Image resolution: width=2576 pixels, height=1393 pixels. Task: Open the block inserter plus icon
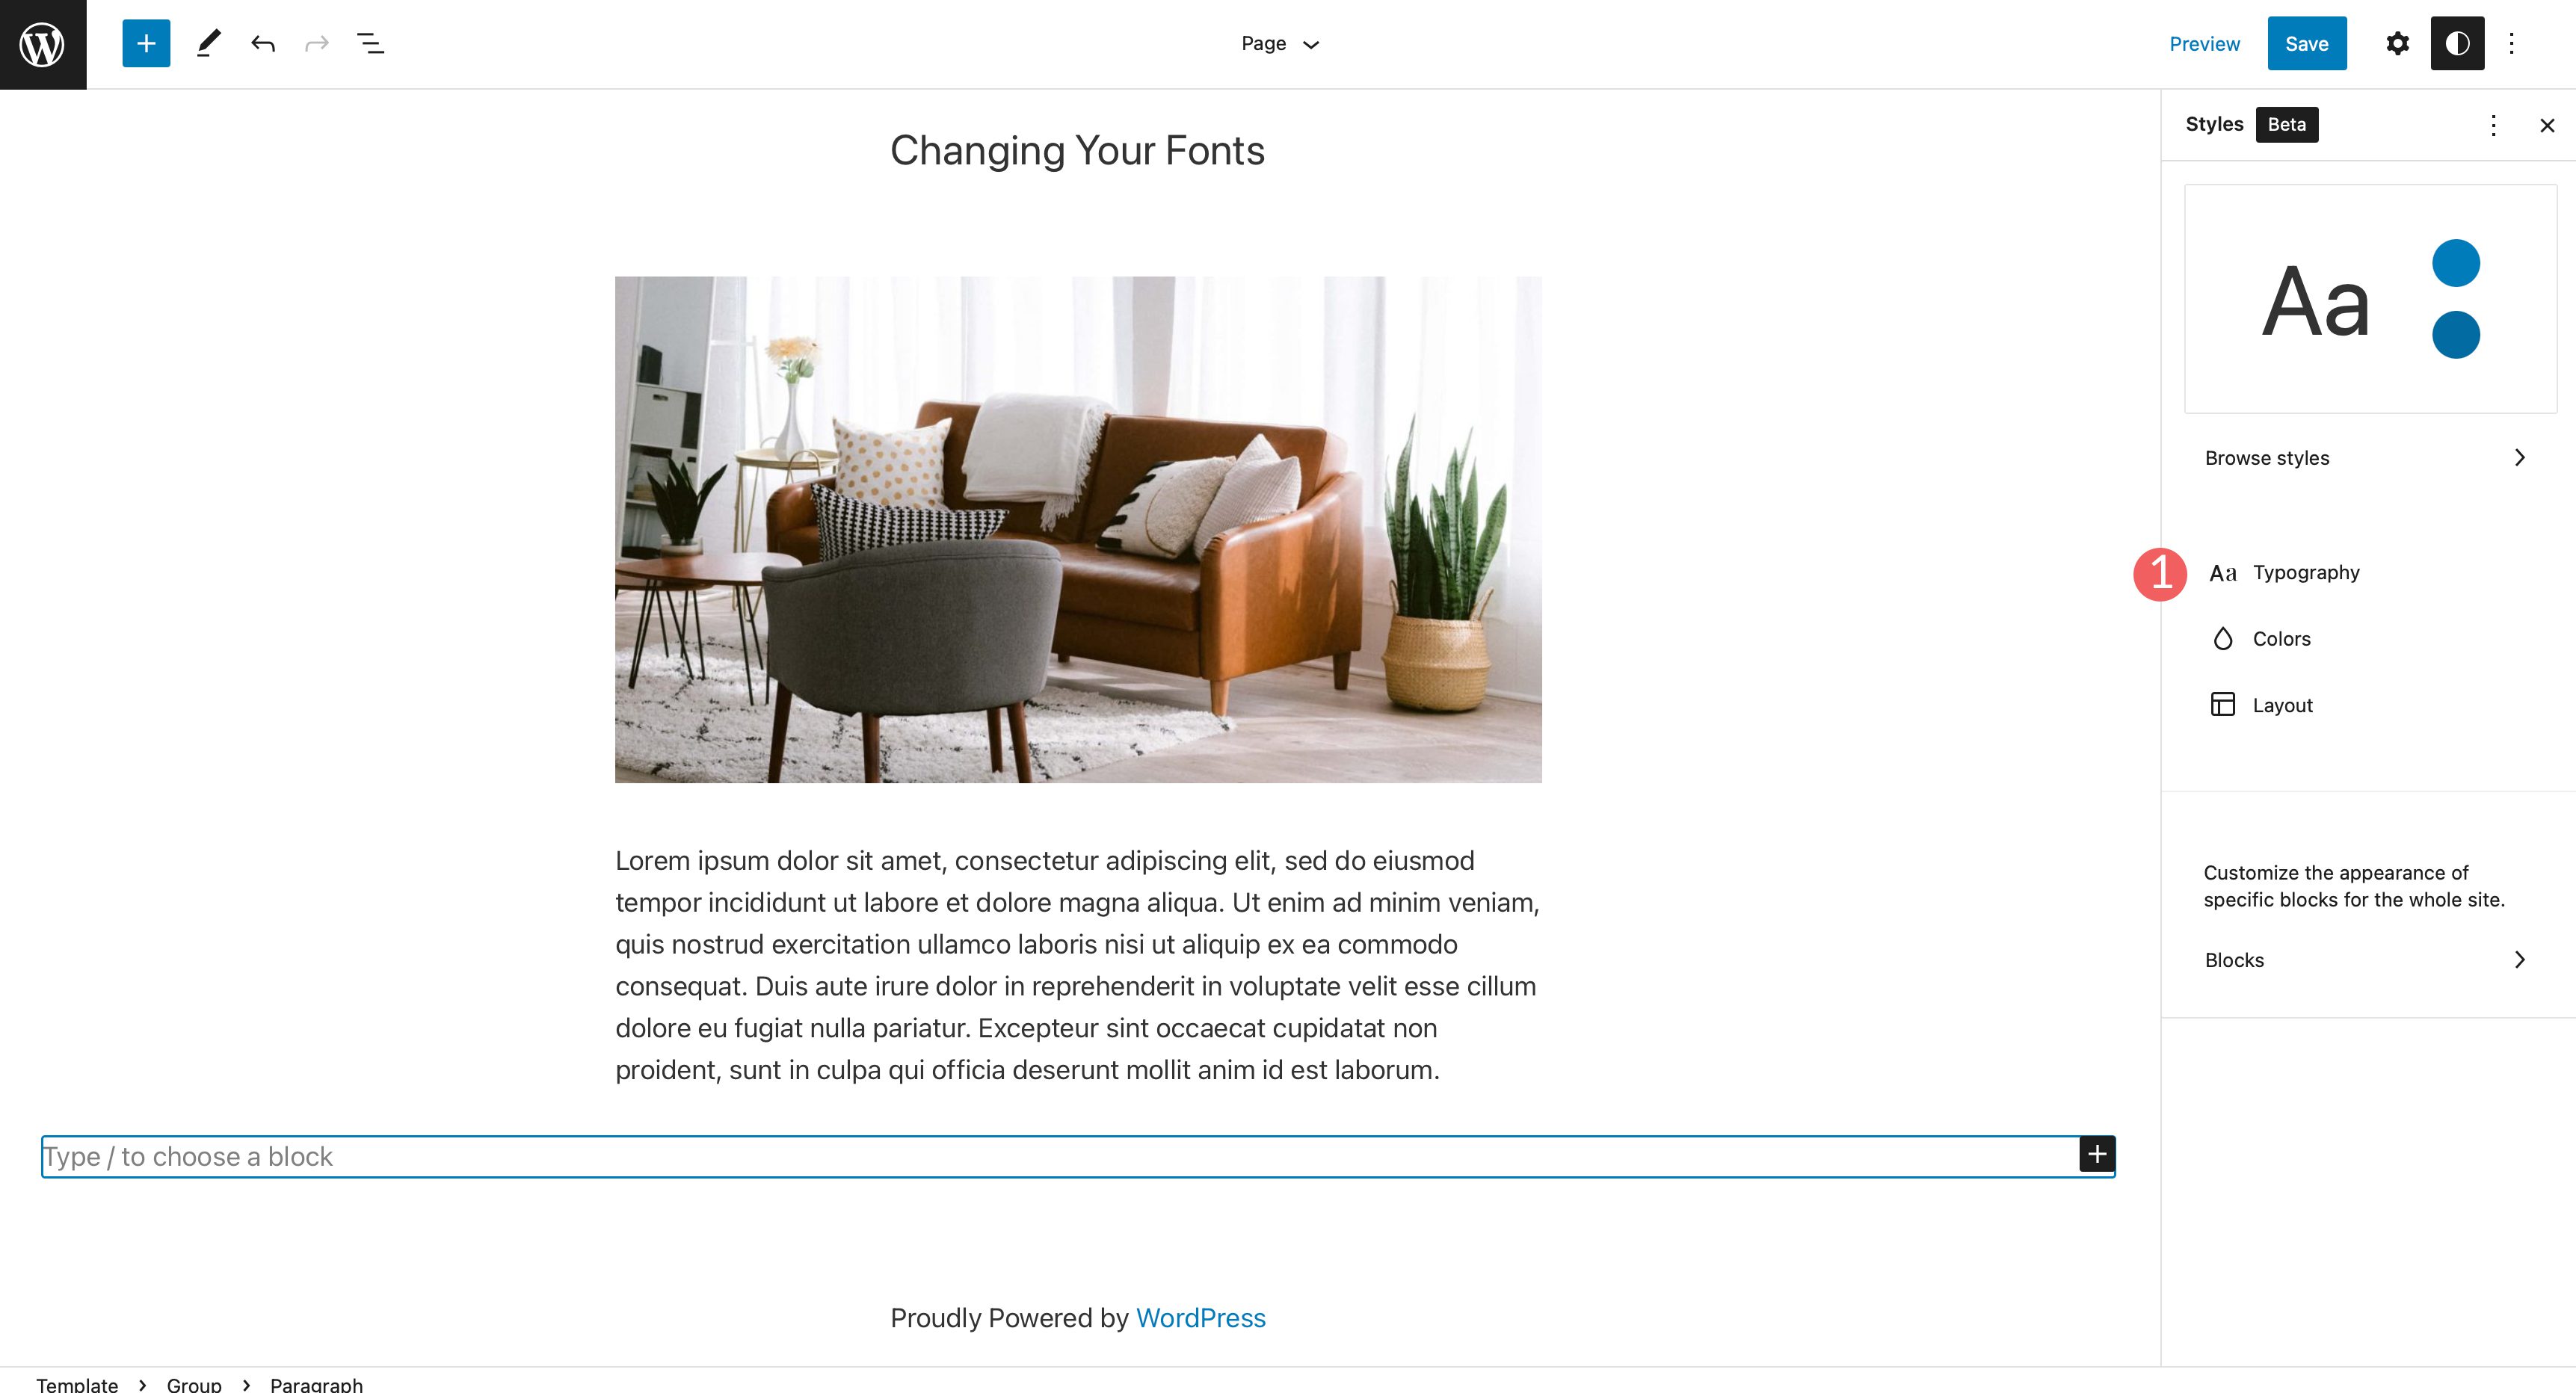pos(146,43)
